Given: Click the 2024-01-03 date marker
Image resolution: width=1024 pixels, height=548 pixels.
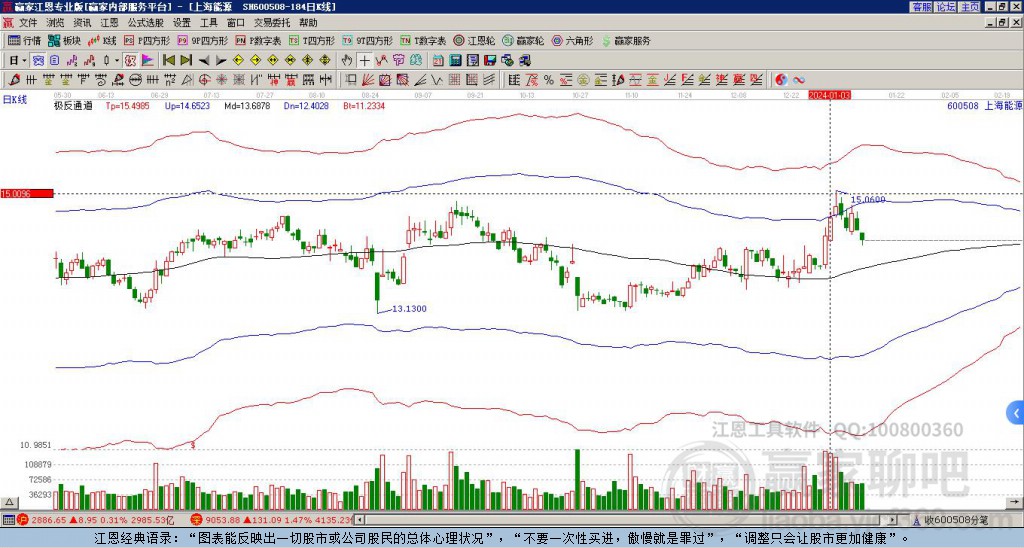Looking at the screenshot, I should 829,95.
